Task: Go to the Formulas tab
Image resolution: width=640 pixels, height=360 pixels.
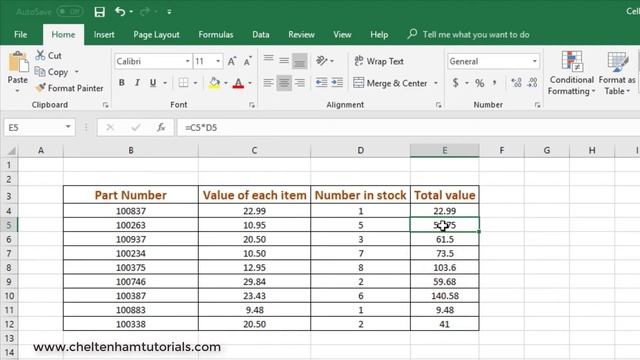Action: coord(216,35)
